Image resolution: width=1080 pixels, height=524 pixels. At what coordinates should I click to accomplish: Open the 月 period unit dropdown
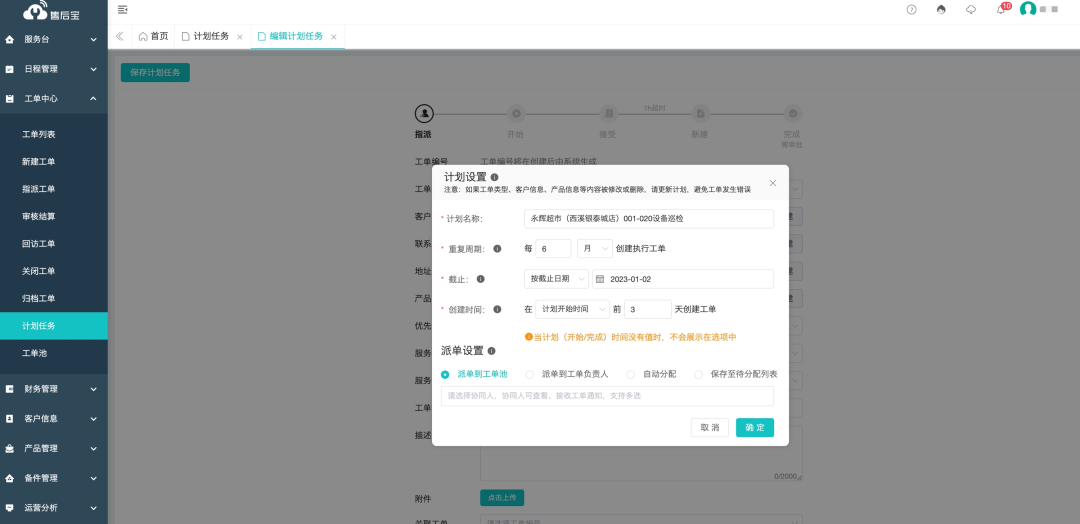pos(594,249)
